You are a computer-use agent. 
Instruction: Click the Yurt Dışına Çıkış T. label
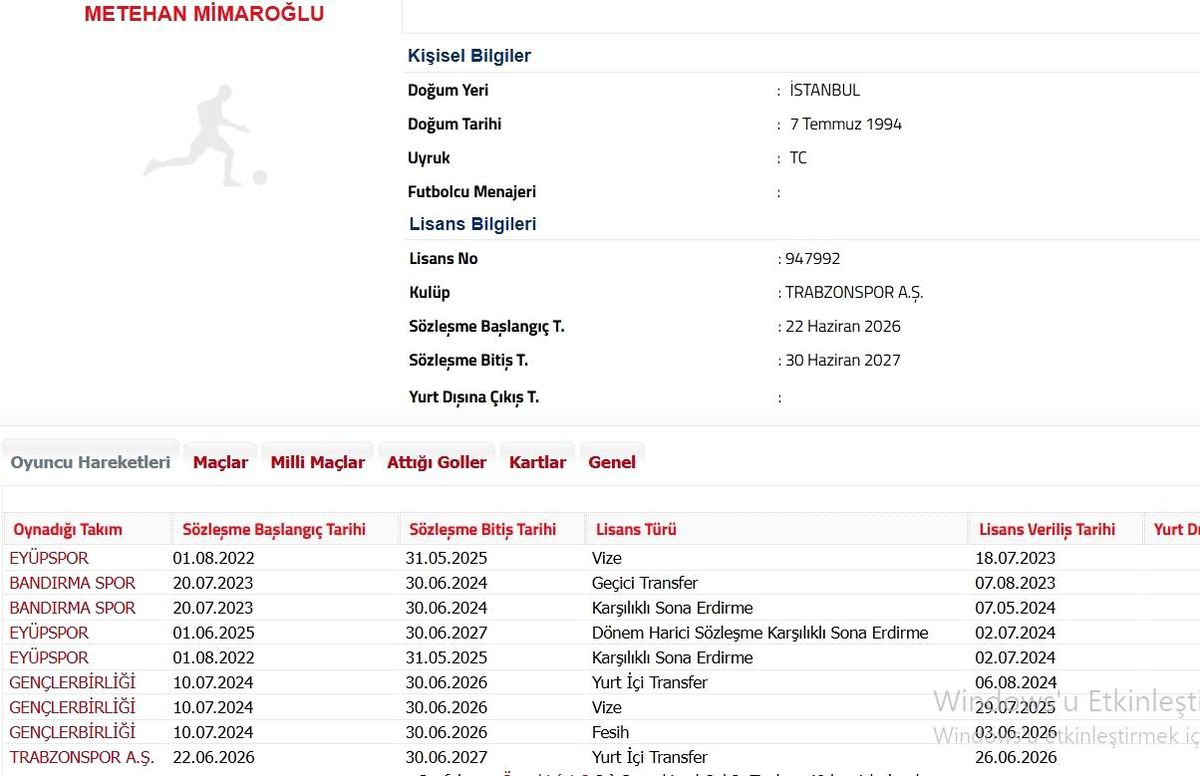474,397
